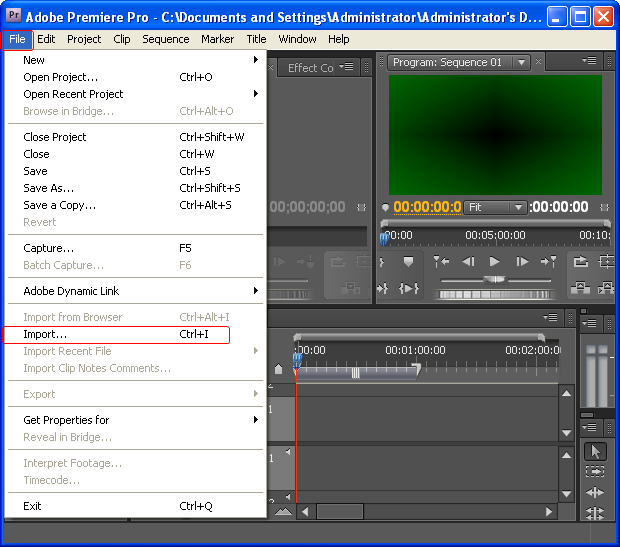Set an unnumbered marker in Program monitor
This screenshot has height=547, width=620.
tap(408, 261)
